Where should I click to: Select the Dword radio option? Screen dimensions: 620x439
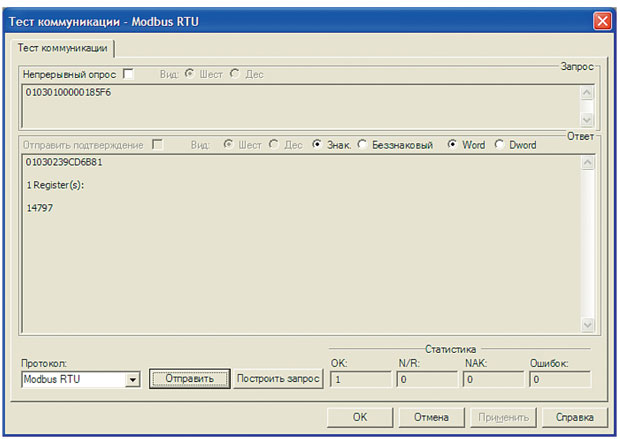click(x=499, y=144)
